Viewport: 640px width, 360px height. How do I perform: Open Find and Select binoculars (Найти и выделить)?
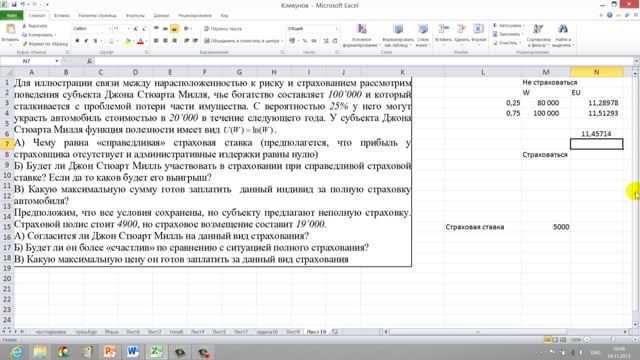click(x=563, y=35)
